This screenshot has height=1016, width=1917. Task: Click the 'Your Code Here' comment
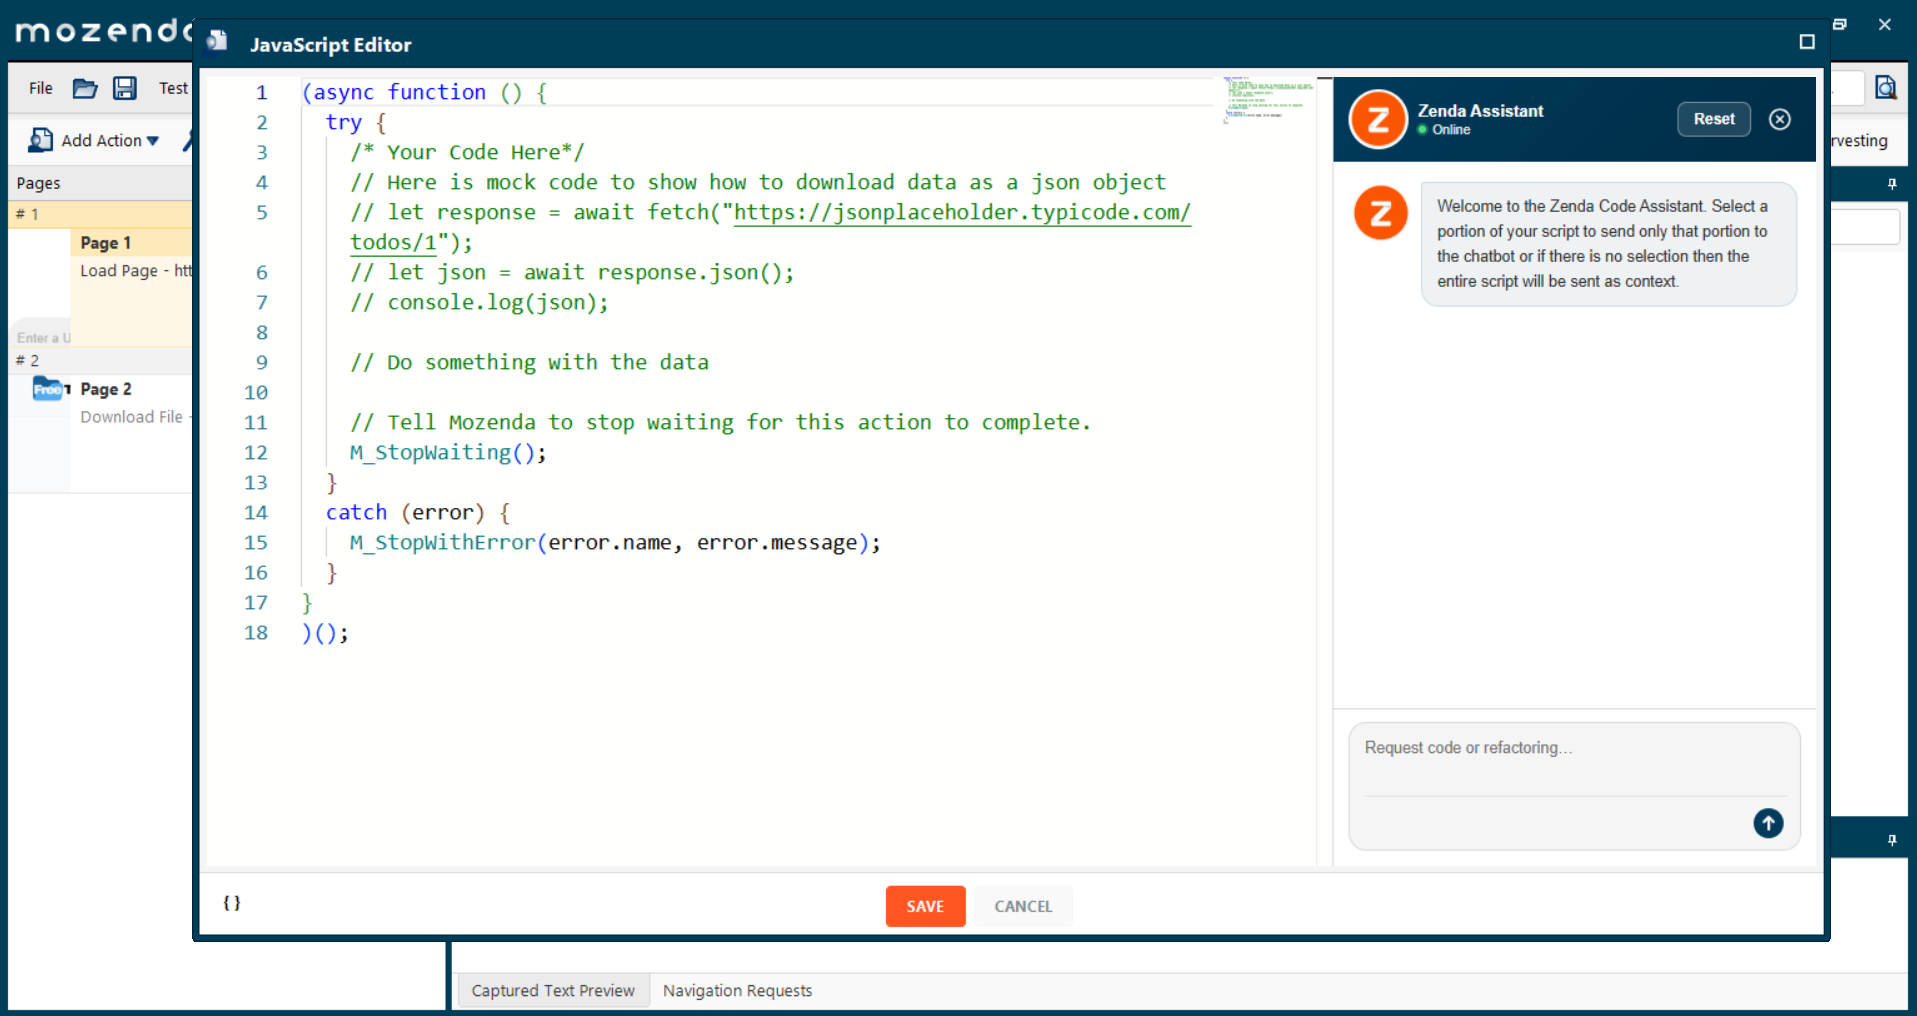467,152
